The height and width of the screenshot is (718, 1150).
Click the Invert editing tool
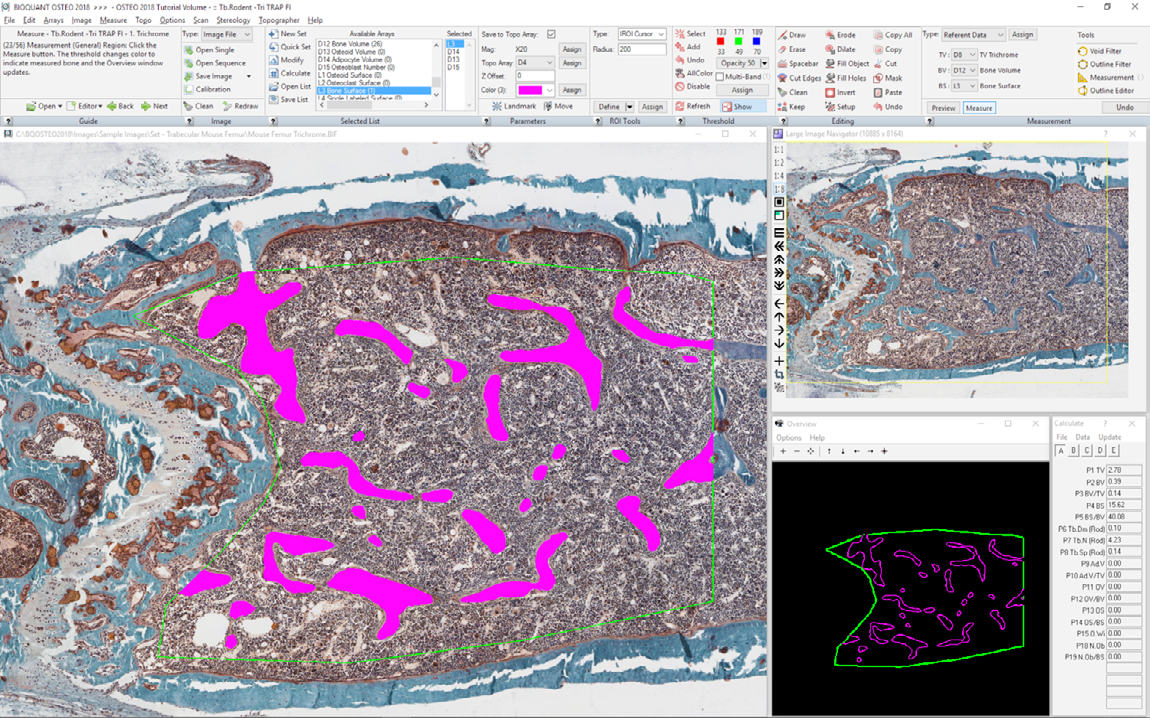pos(840,92)
